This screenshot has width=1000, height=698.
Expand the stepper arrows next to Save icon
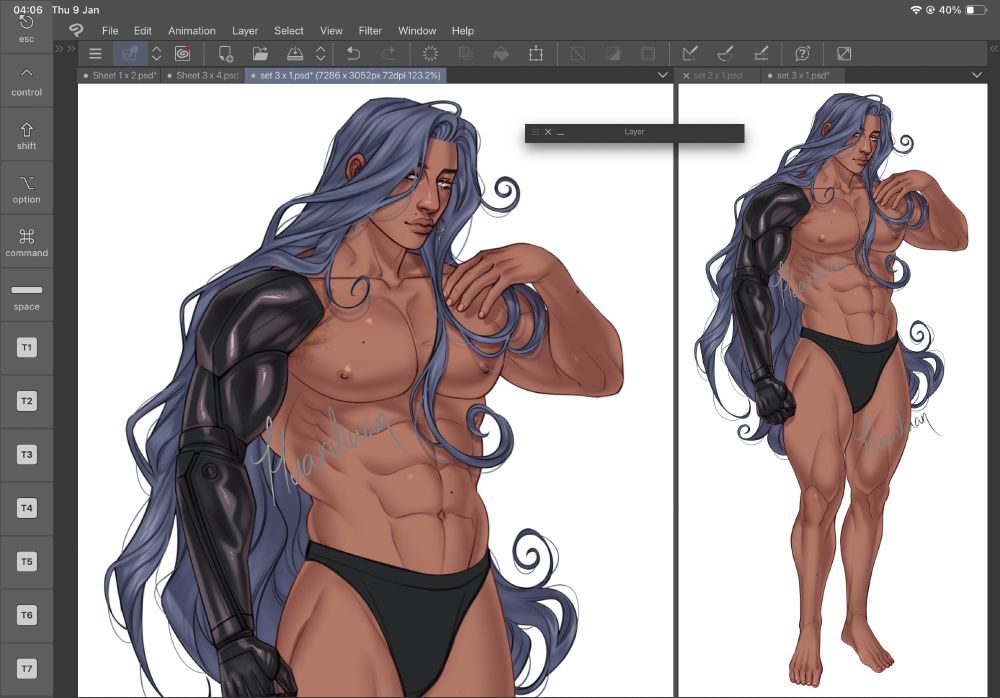point(321,54)
